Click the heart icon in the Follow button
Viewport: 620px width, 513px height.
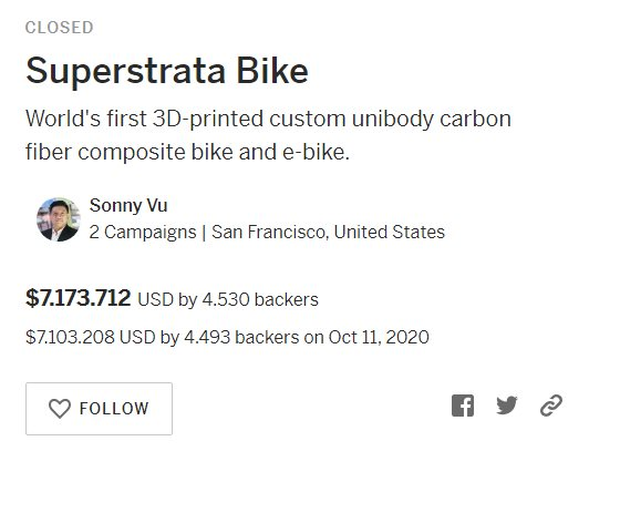click(x=60, y=409)
